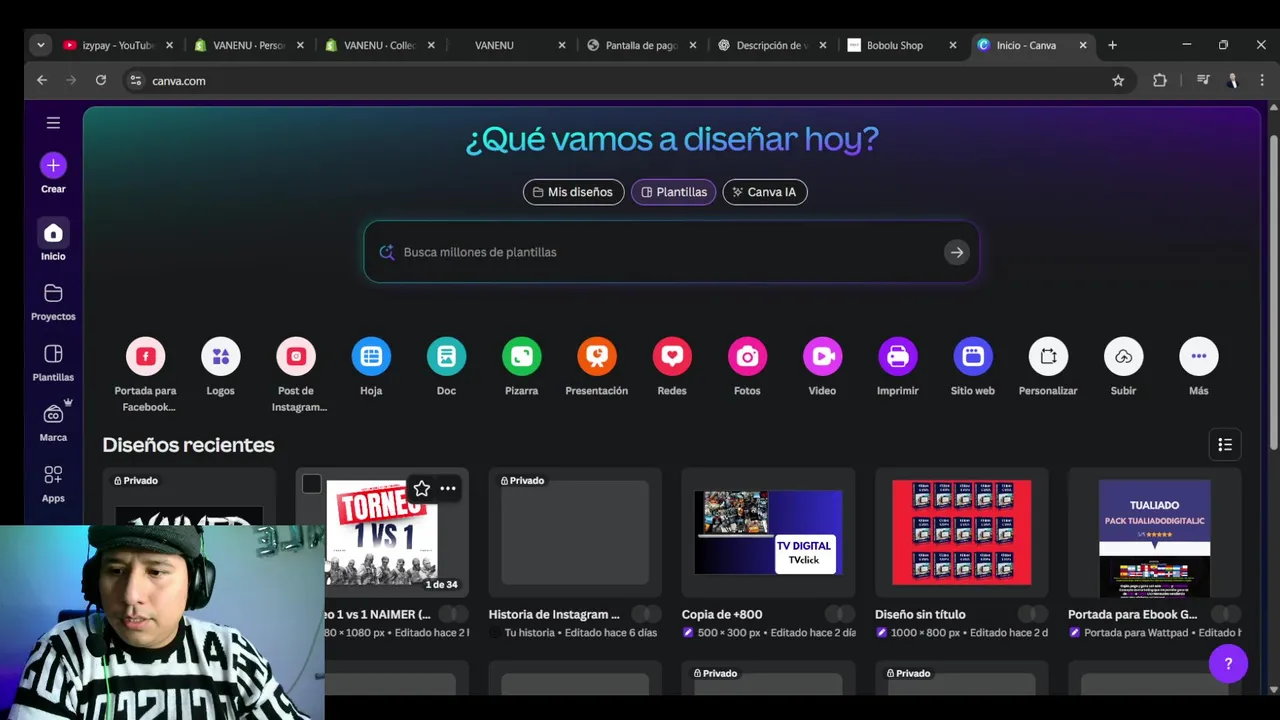The height and width of the screenshot is (720, 1280).
Task: Reload the Canva page
Action: [101, 80]
